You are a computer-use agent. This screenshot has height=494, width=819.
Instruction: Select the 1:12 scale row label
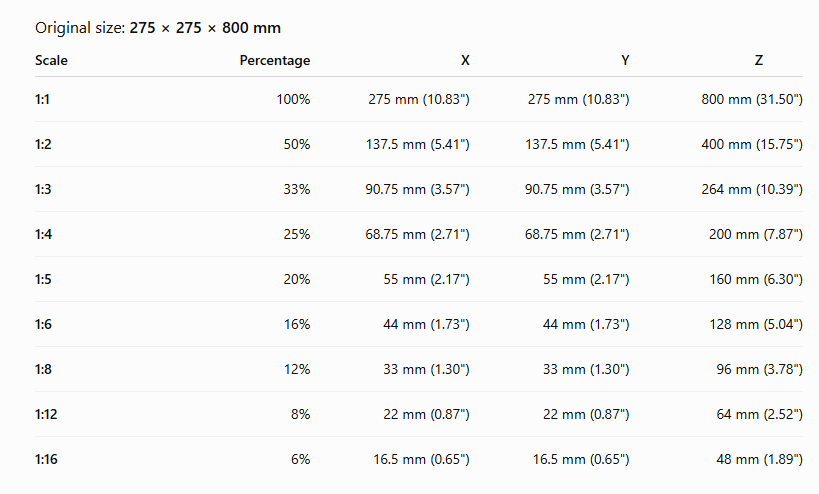tap(46, 414)
